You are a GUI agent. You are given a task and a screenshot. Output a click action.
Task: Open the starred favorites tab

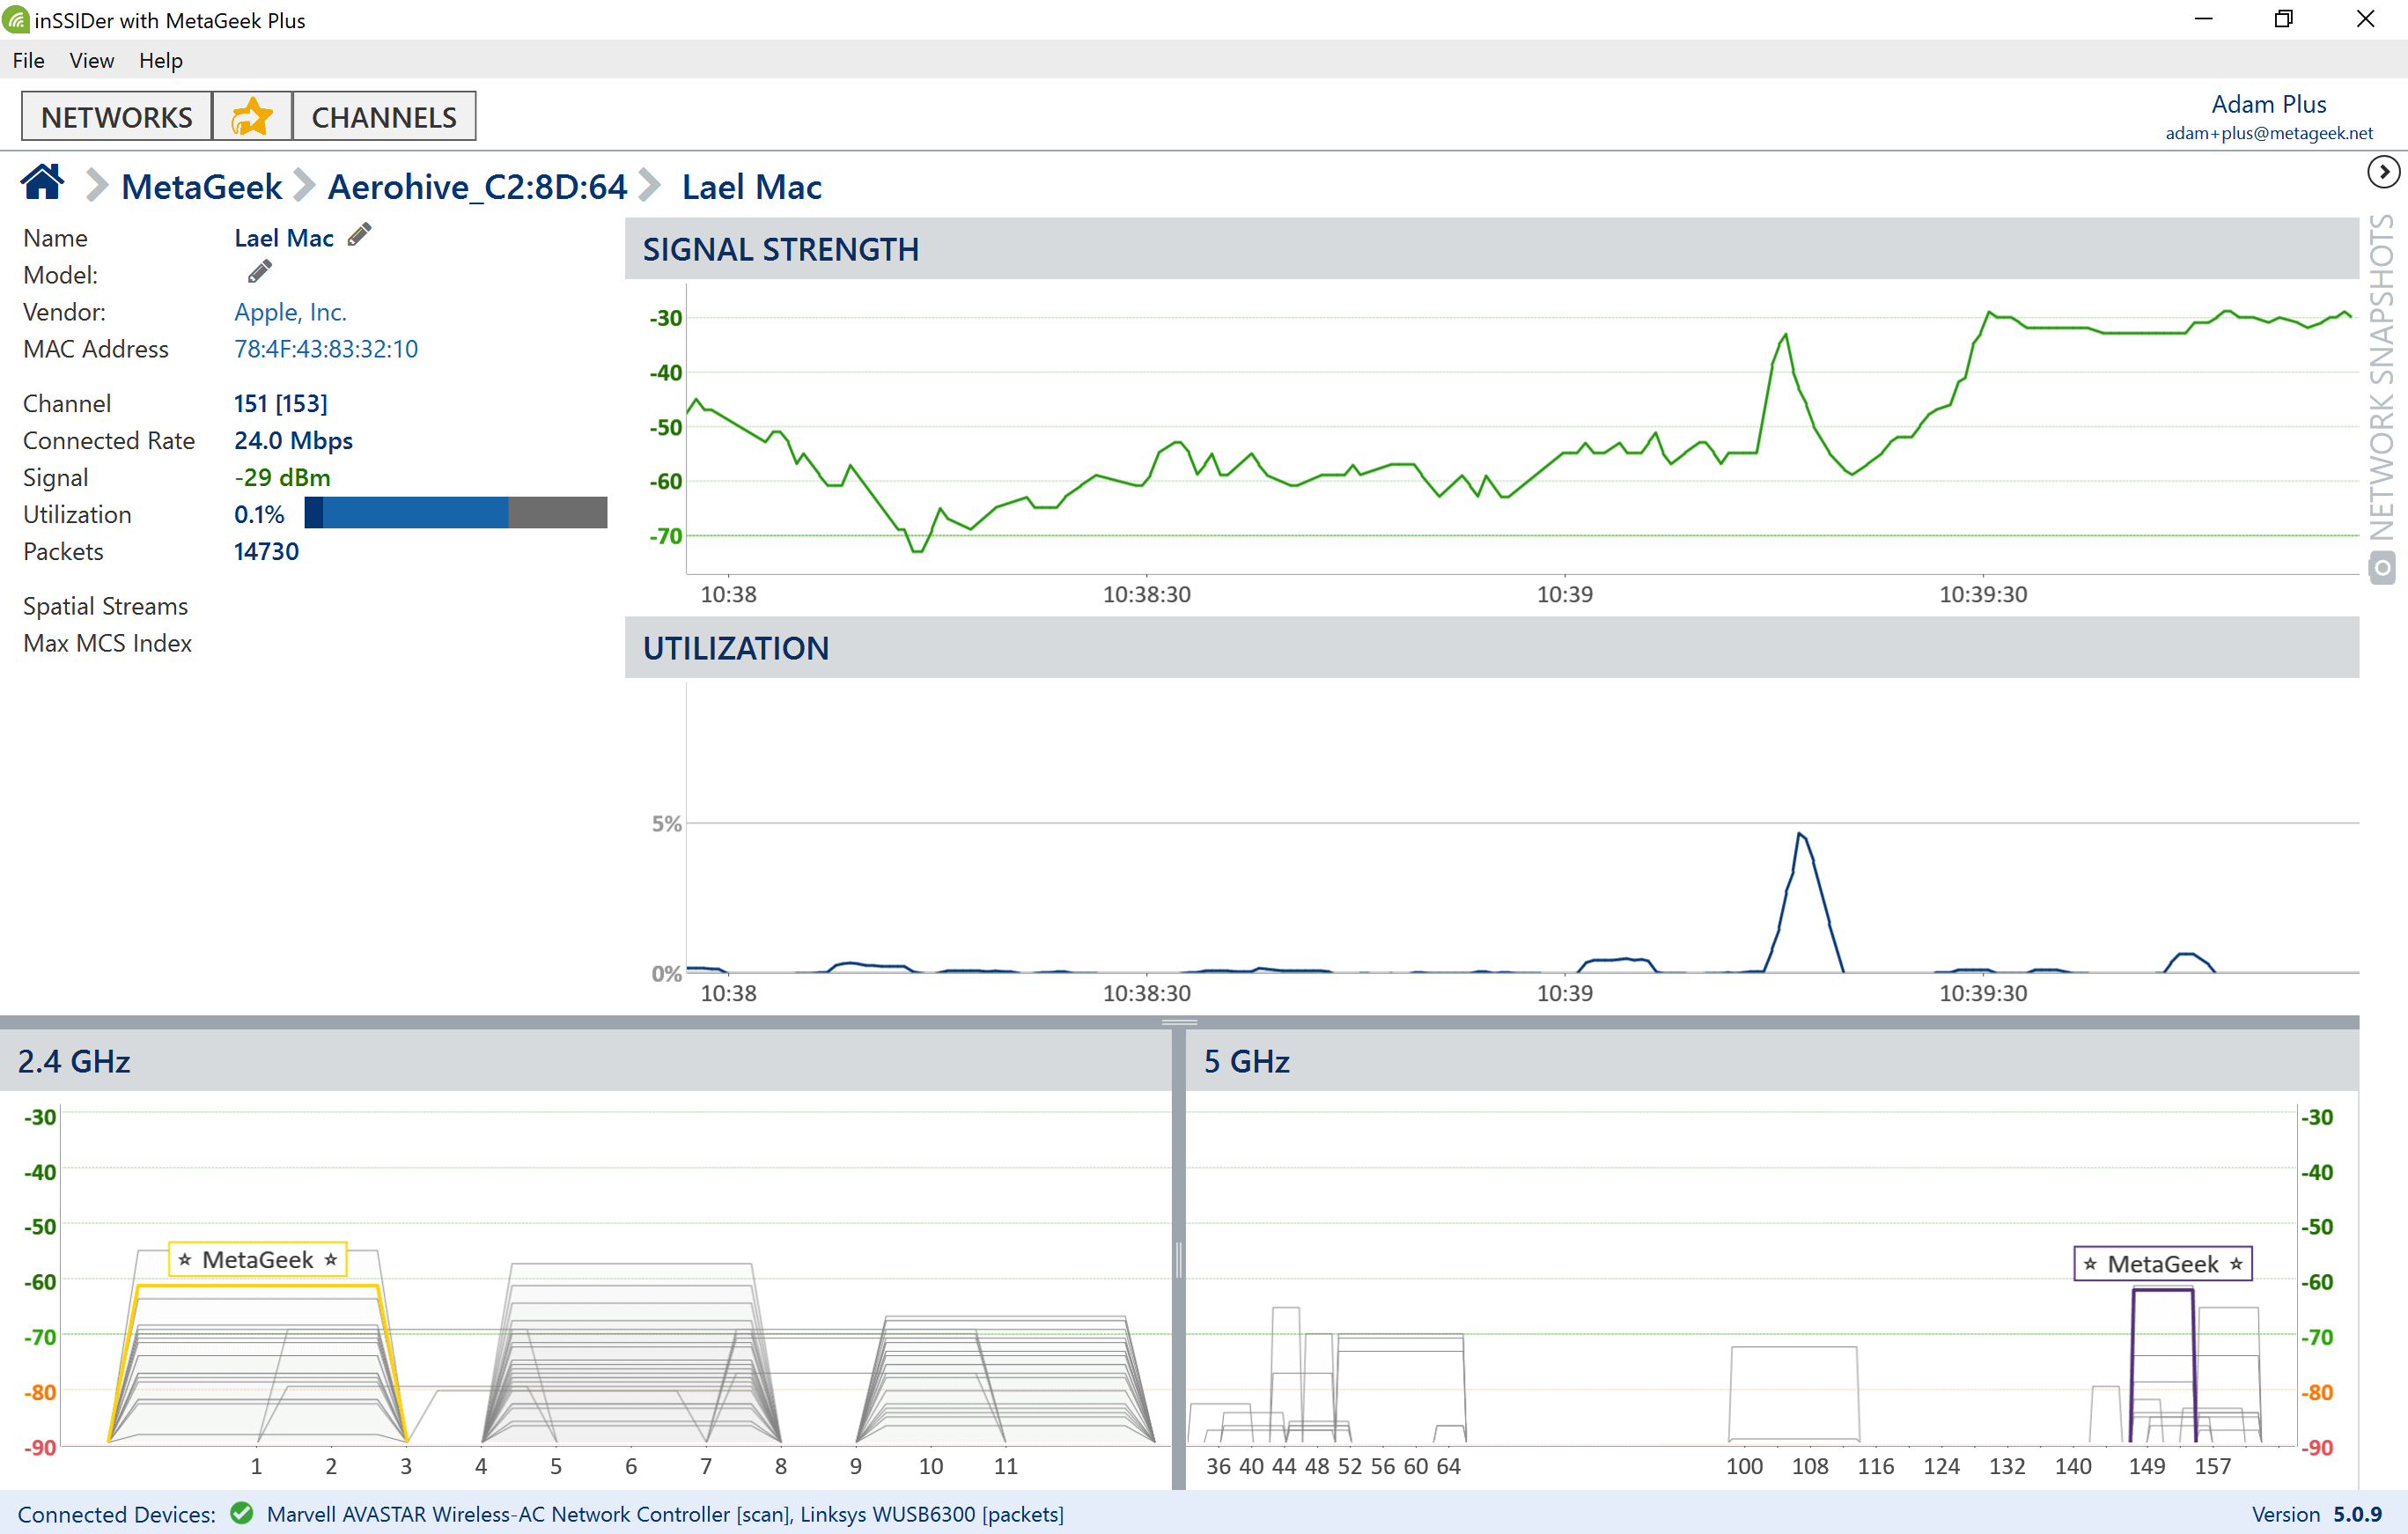(252, 117)
